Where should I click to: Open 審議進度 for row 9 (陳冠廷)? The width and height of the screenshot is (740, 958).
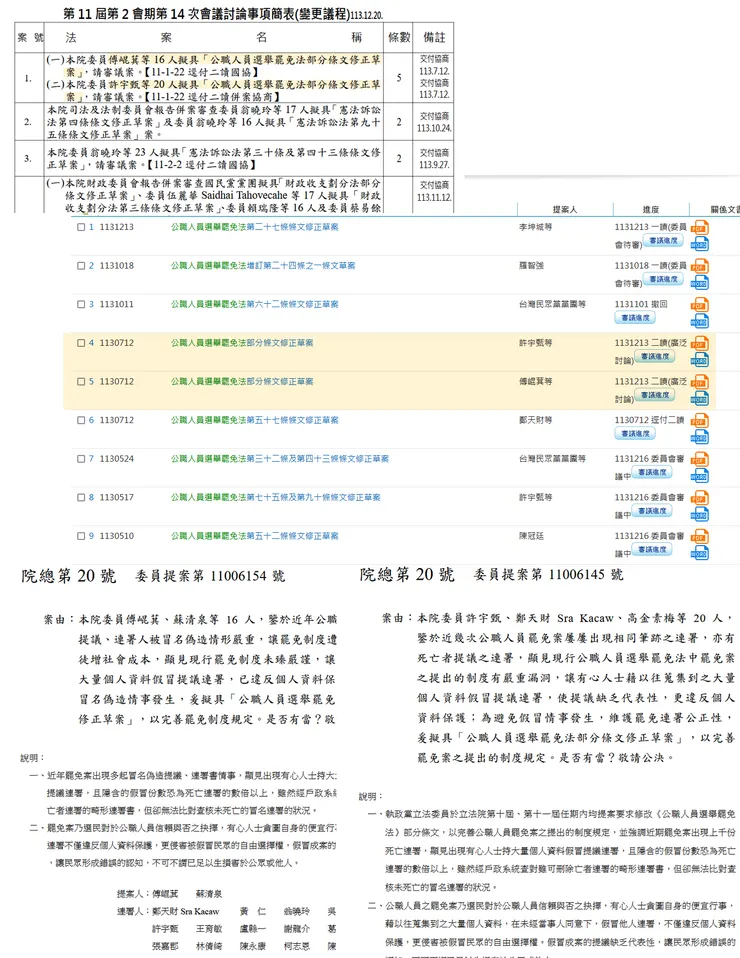point(652,549)
